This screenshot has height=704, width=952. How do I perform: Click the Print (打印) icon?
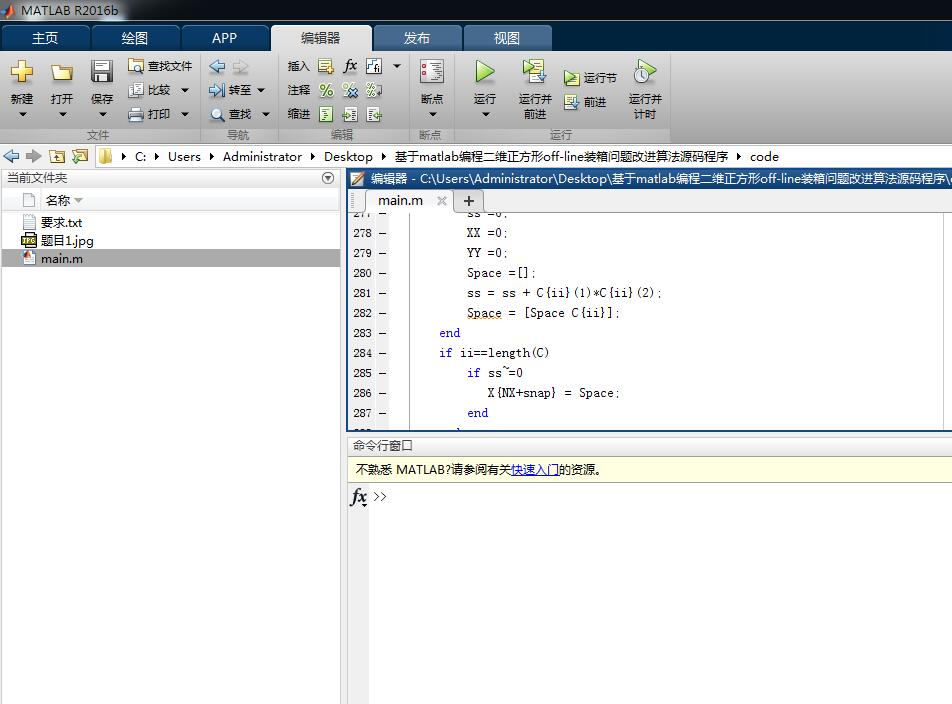tap(136, 114)
